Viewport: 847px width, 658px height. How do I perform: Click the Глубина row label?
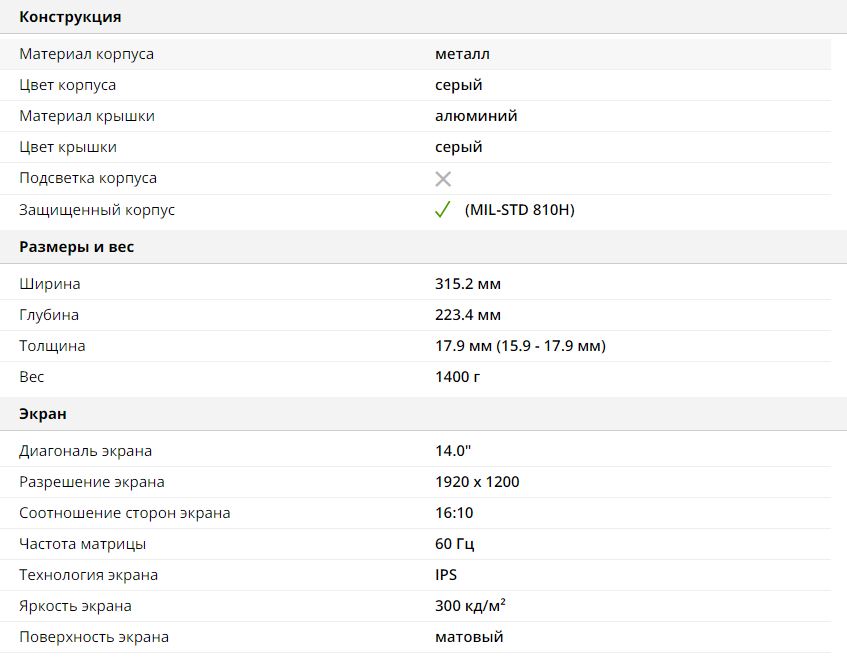49,315
